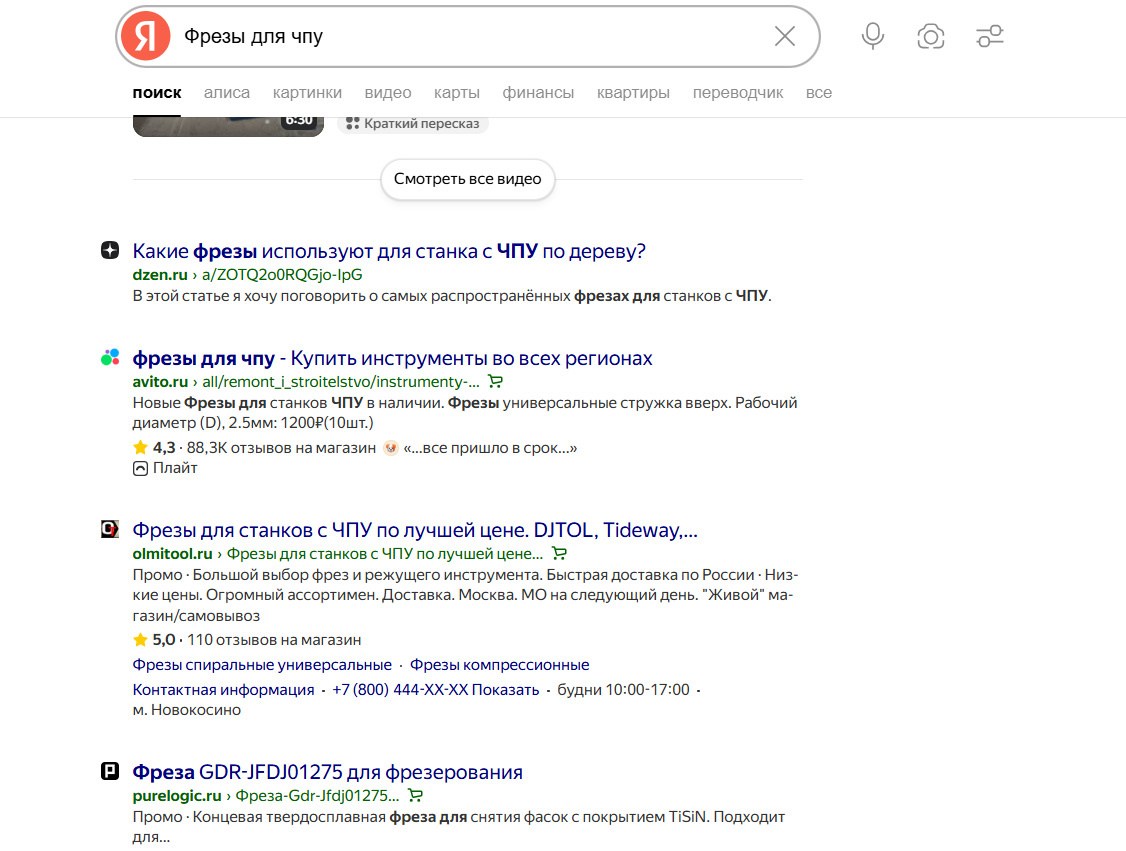Open the dzen.ru site link
The width and height of the screenshot is (1126, 851).
click(x=160, y=274)
